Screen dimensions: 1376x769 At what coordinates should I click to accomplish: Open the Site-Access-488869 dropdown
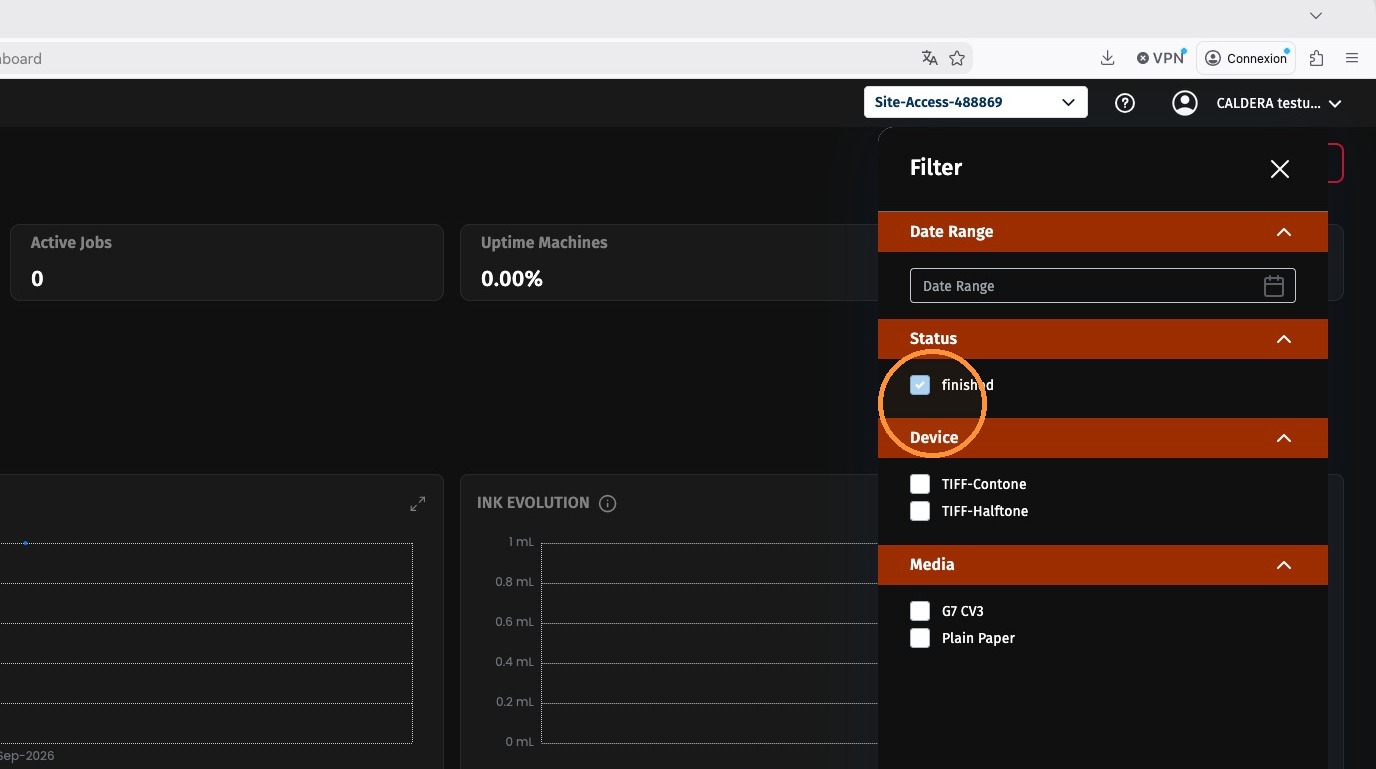pos(976,102)
